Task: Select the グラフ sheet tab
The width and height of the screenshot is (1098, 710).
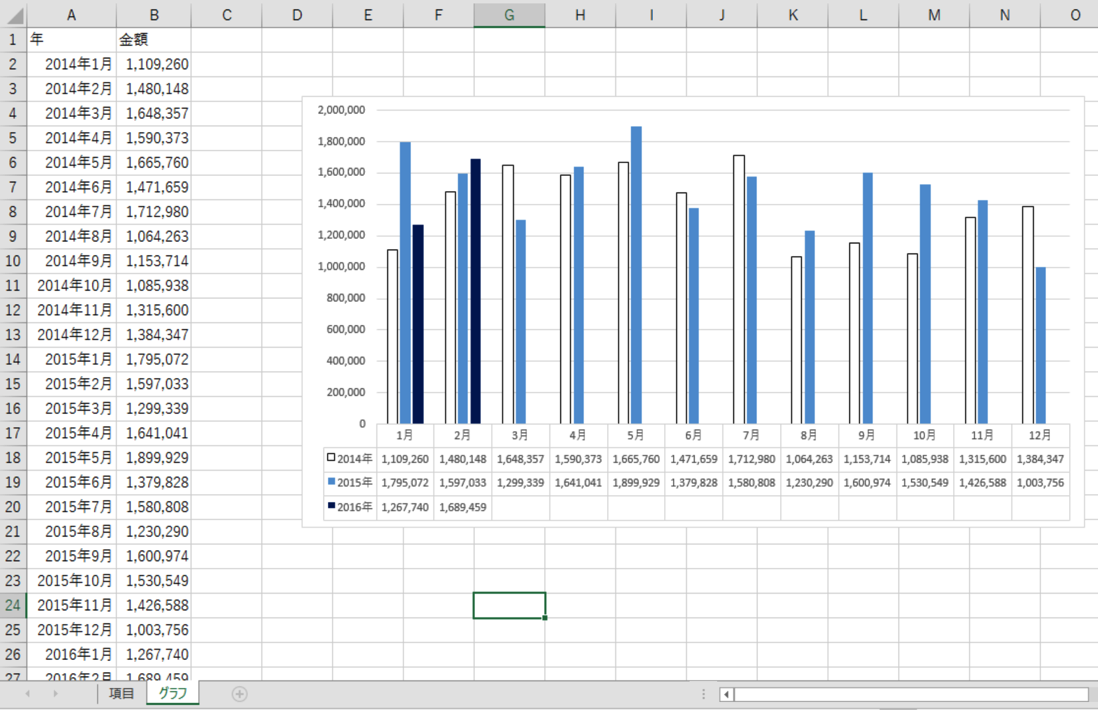Action: click(172, 693)
